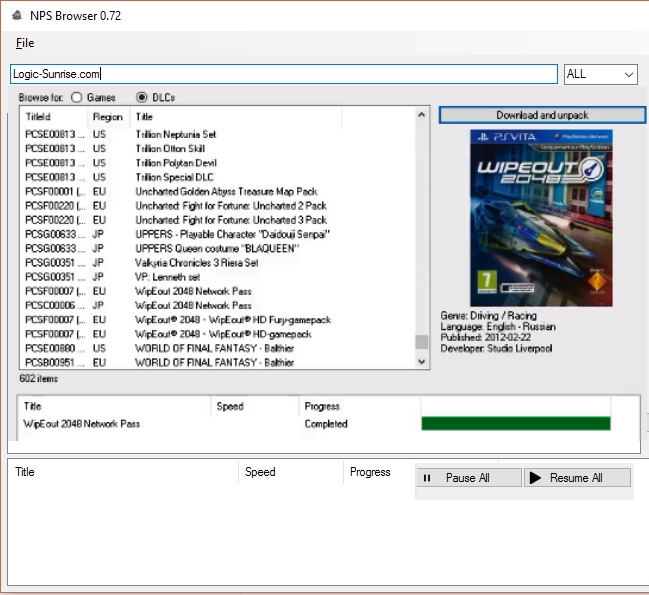Open the ALL region dropdown
Image resolution: width=649 pixels, height=595 pixels.
(601, 74)
